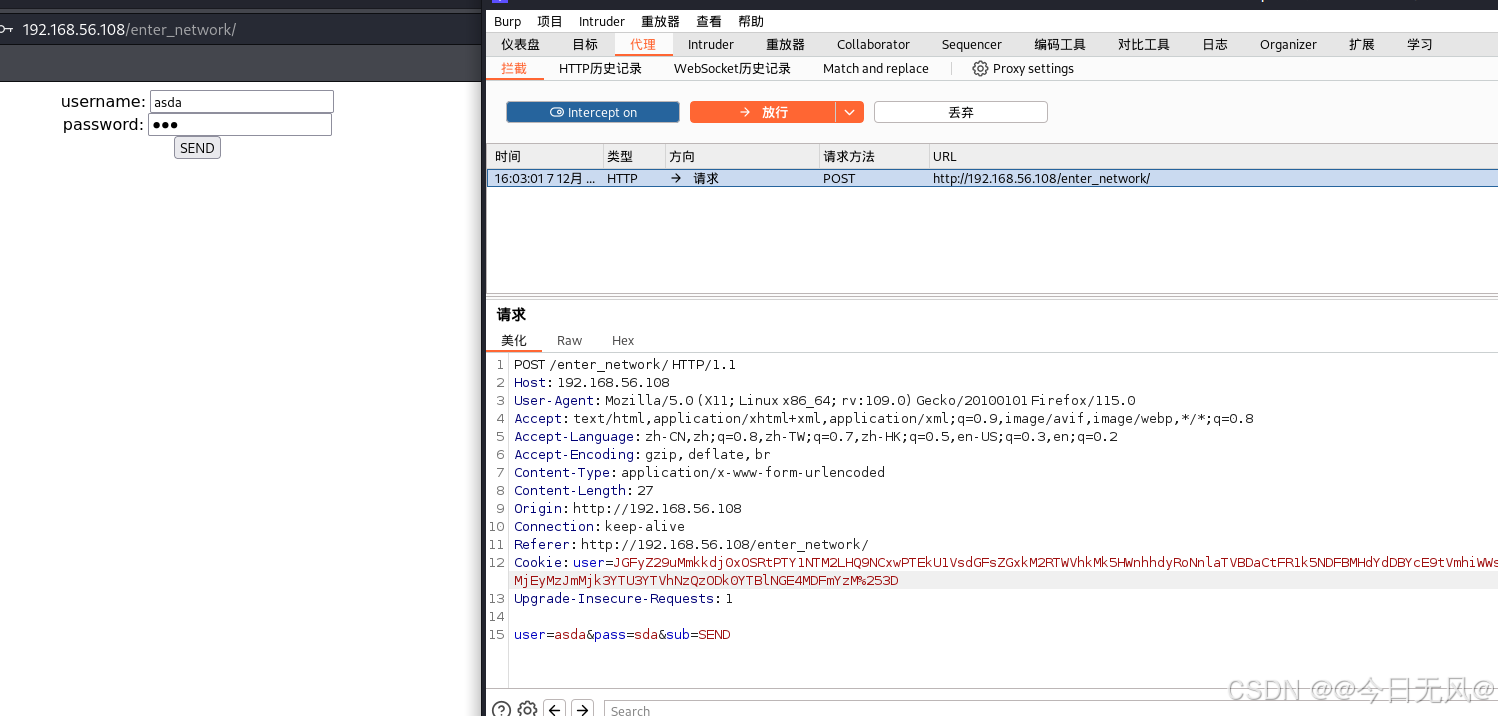Open the 重放器 menu in menu bar

(x=660, y=21)
